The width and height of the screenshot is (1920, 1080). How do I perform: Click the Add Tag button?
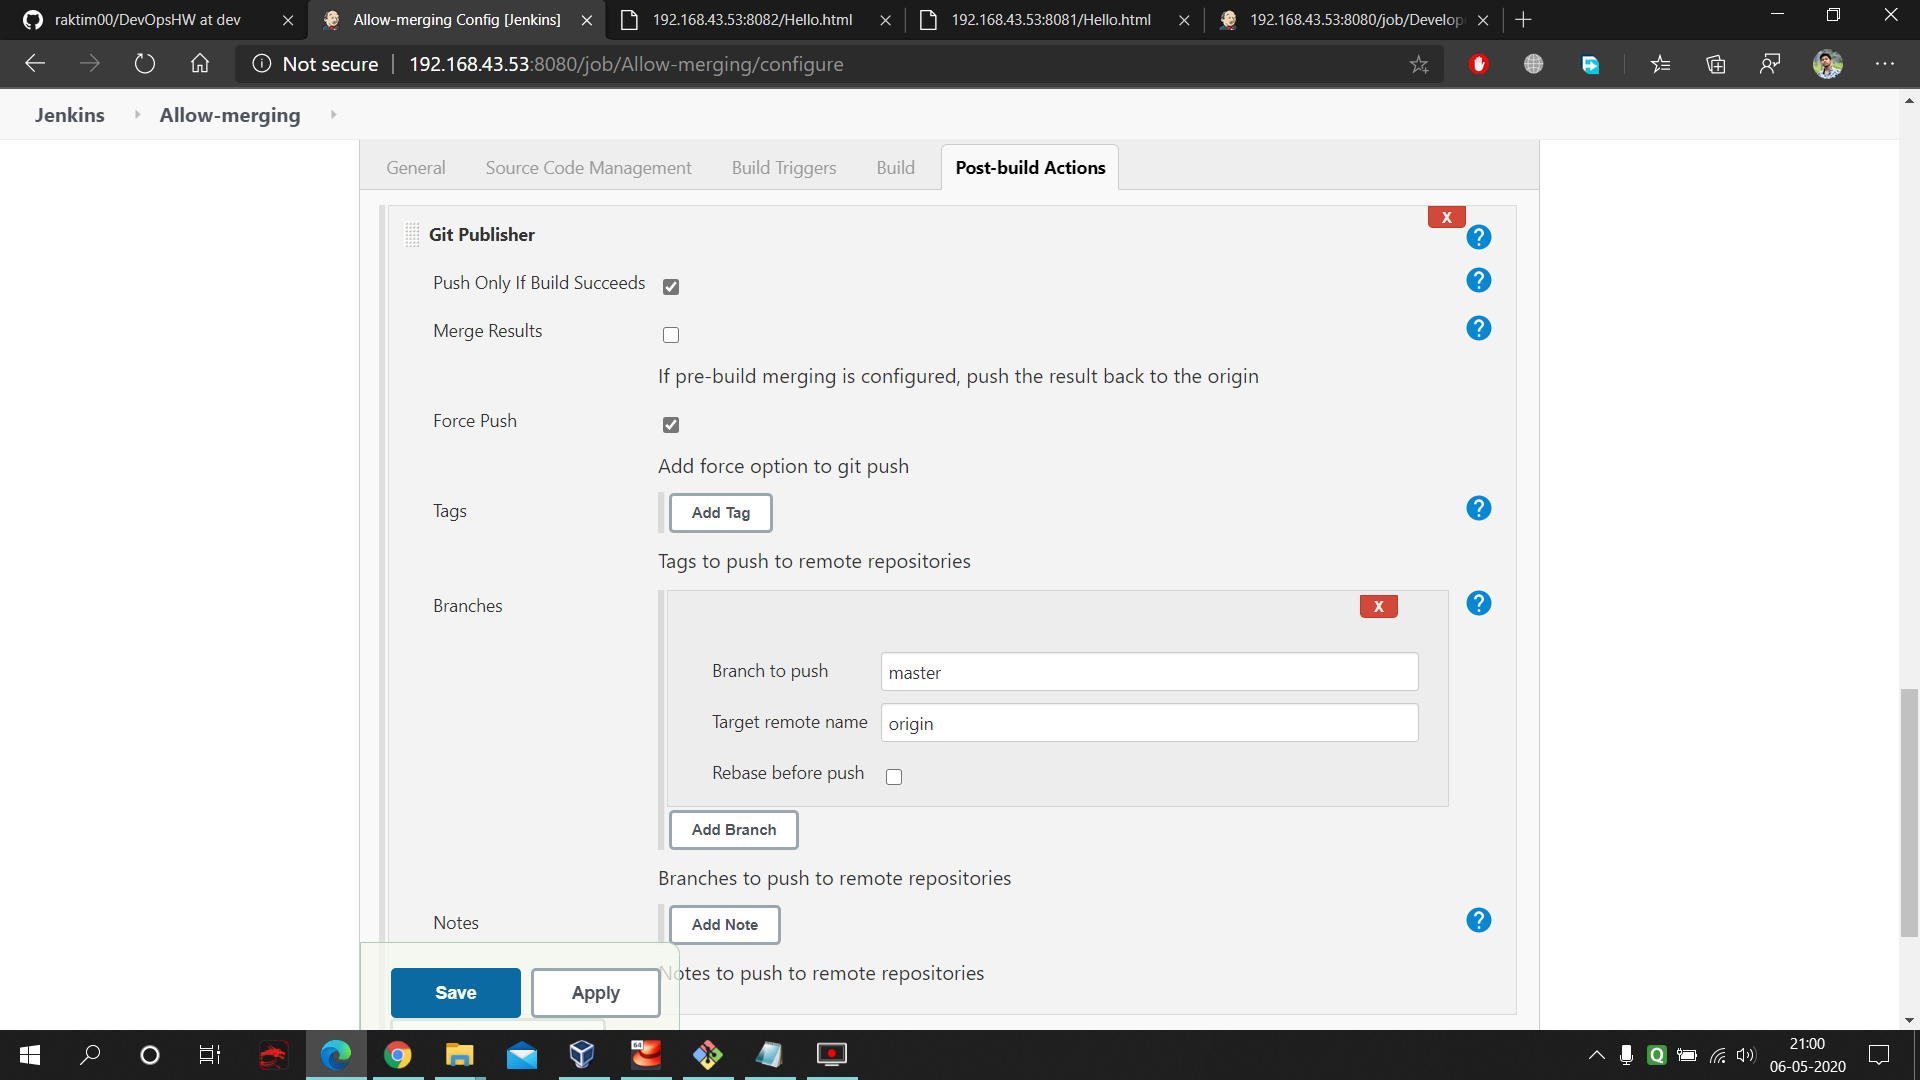721,512
